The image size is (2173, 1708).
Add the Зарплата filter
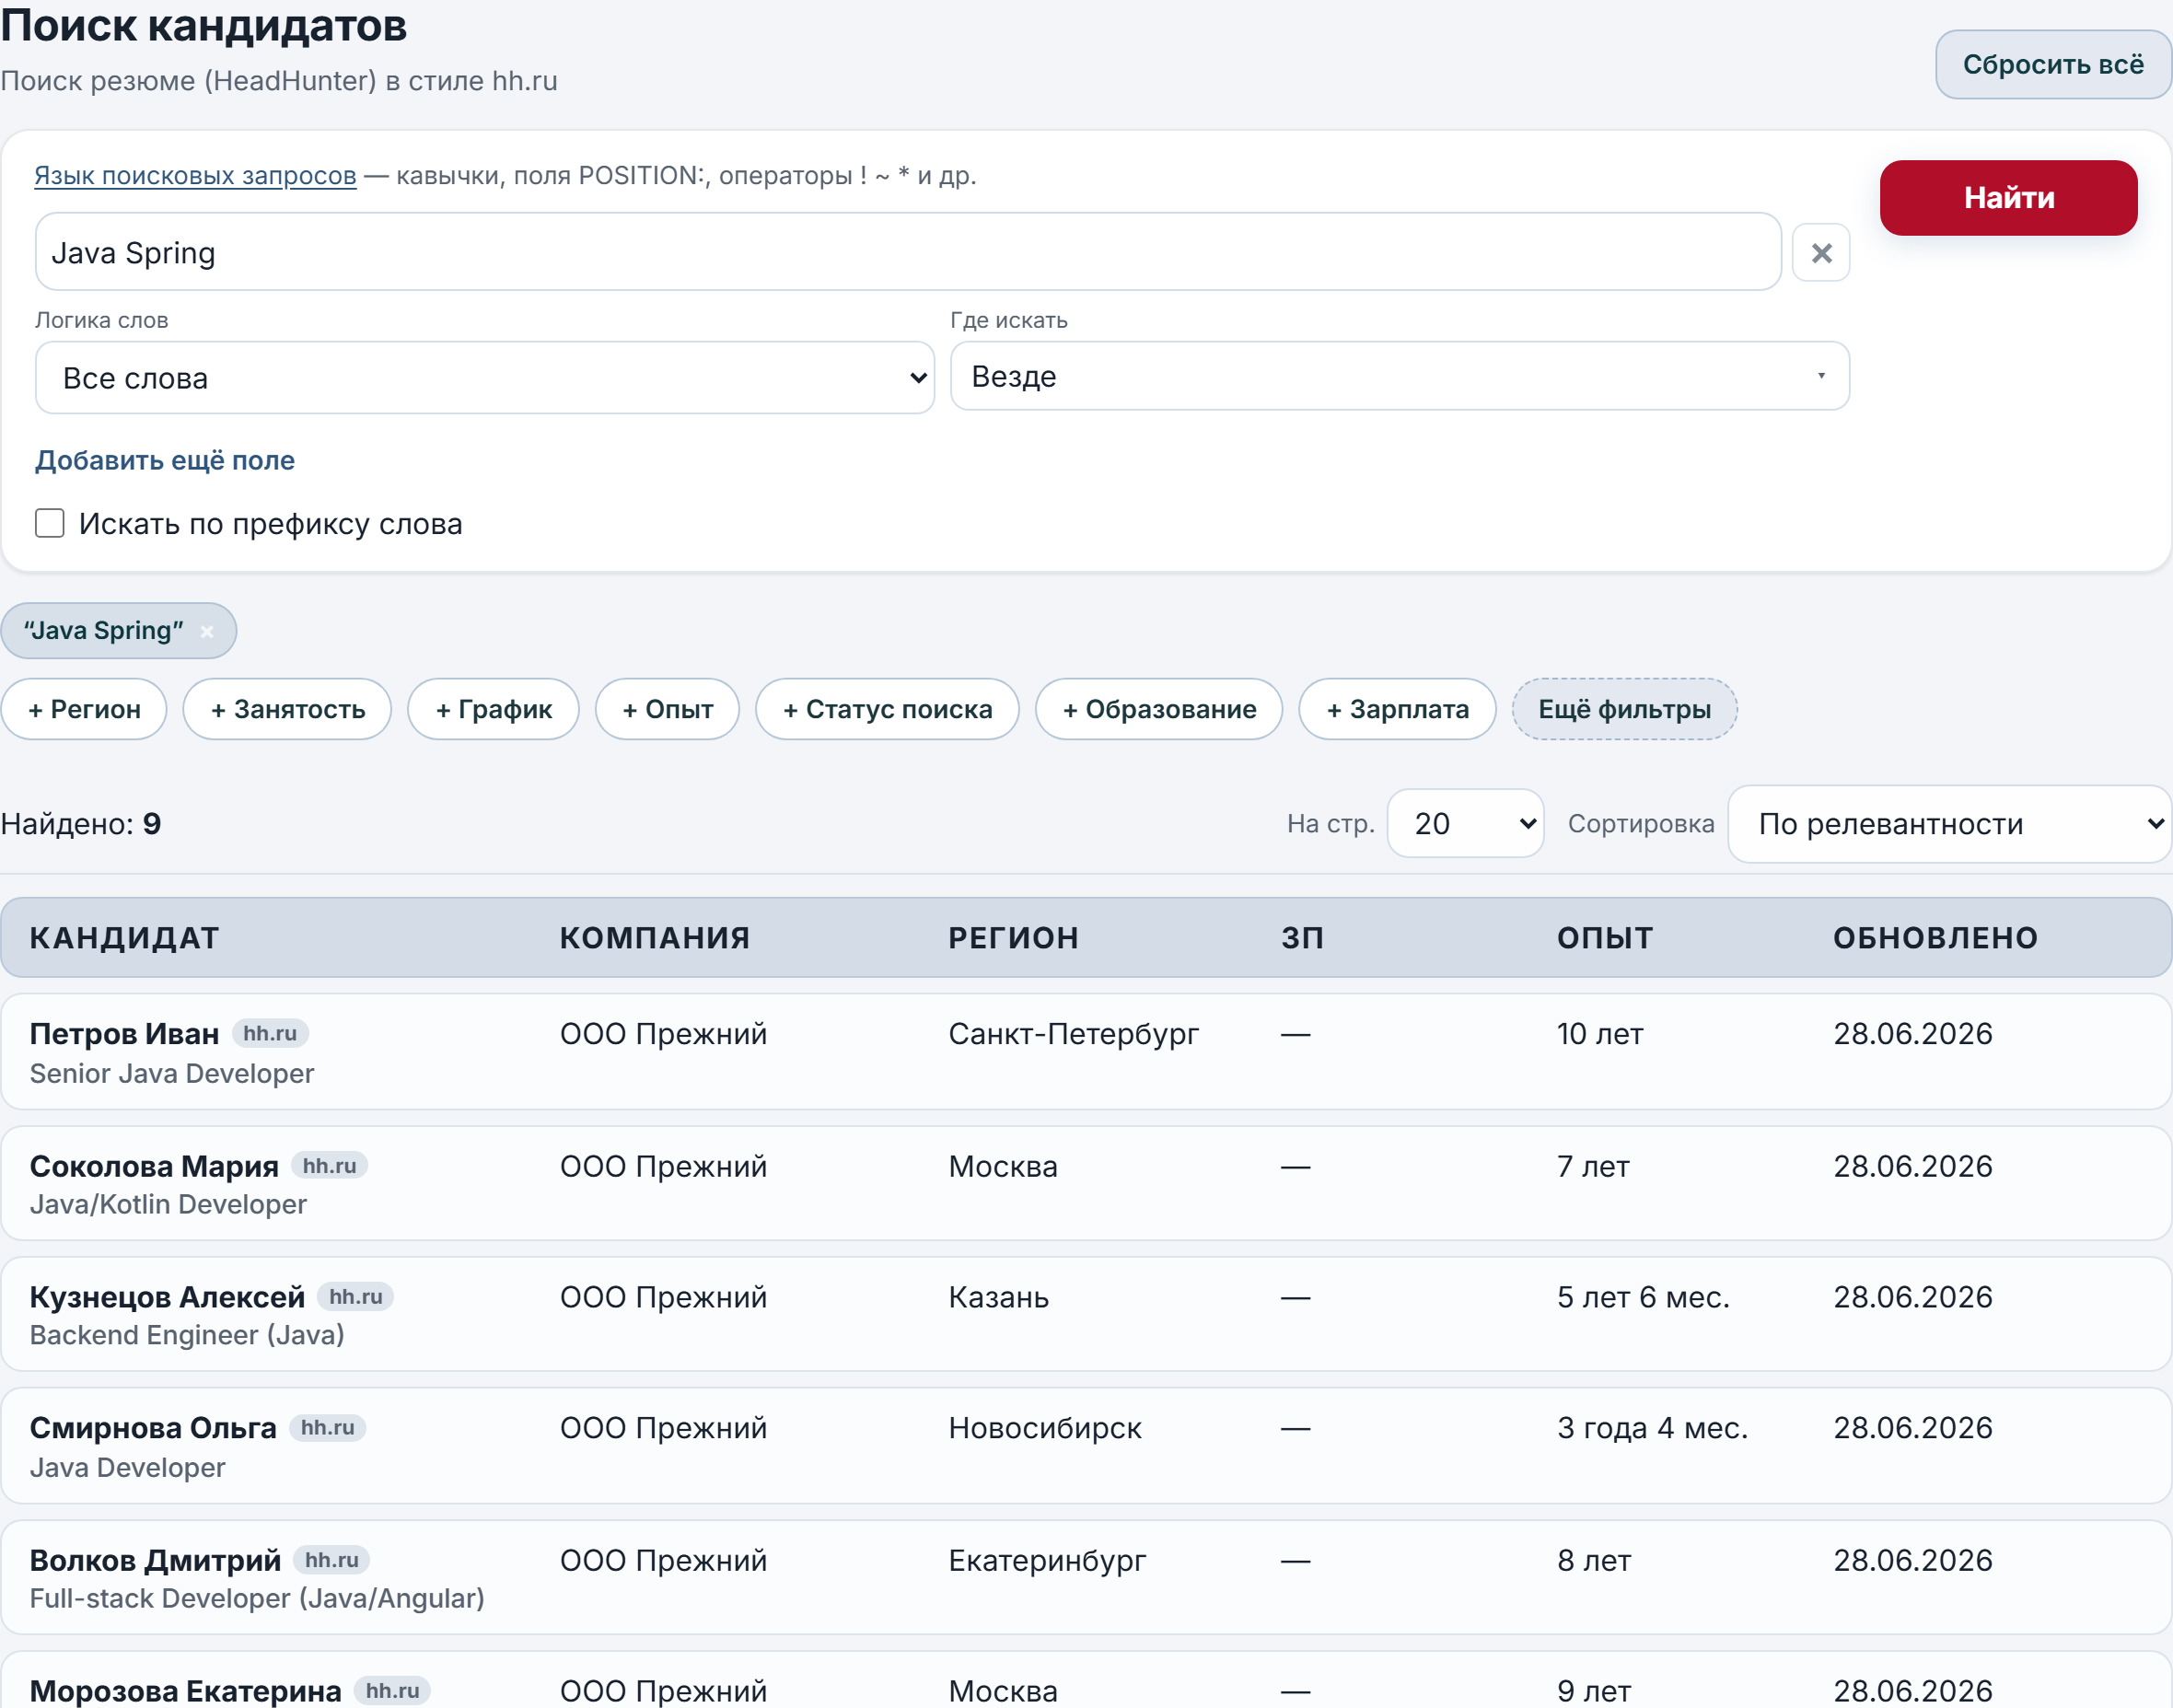[x=1397, y=709]
